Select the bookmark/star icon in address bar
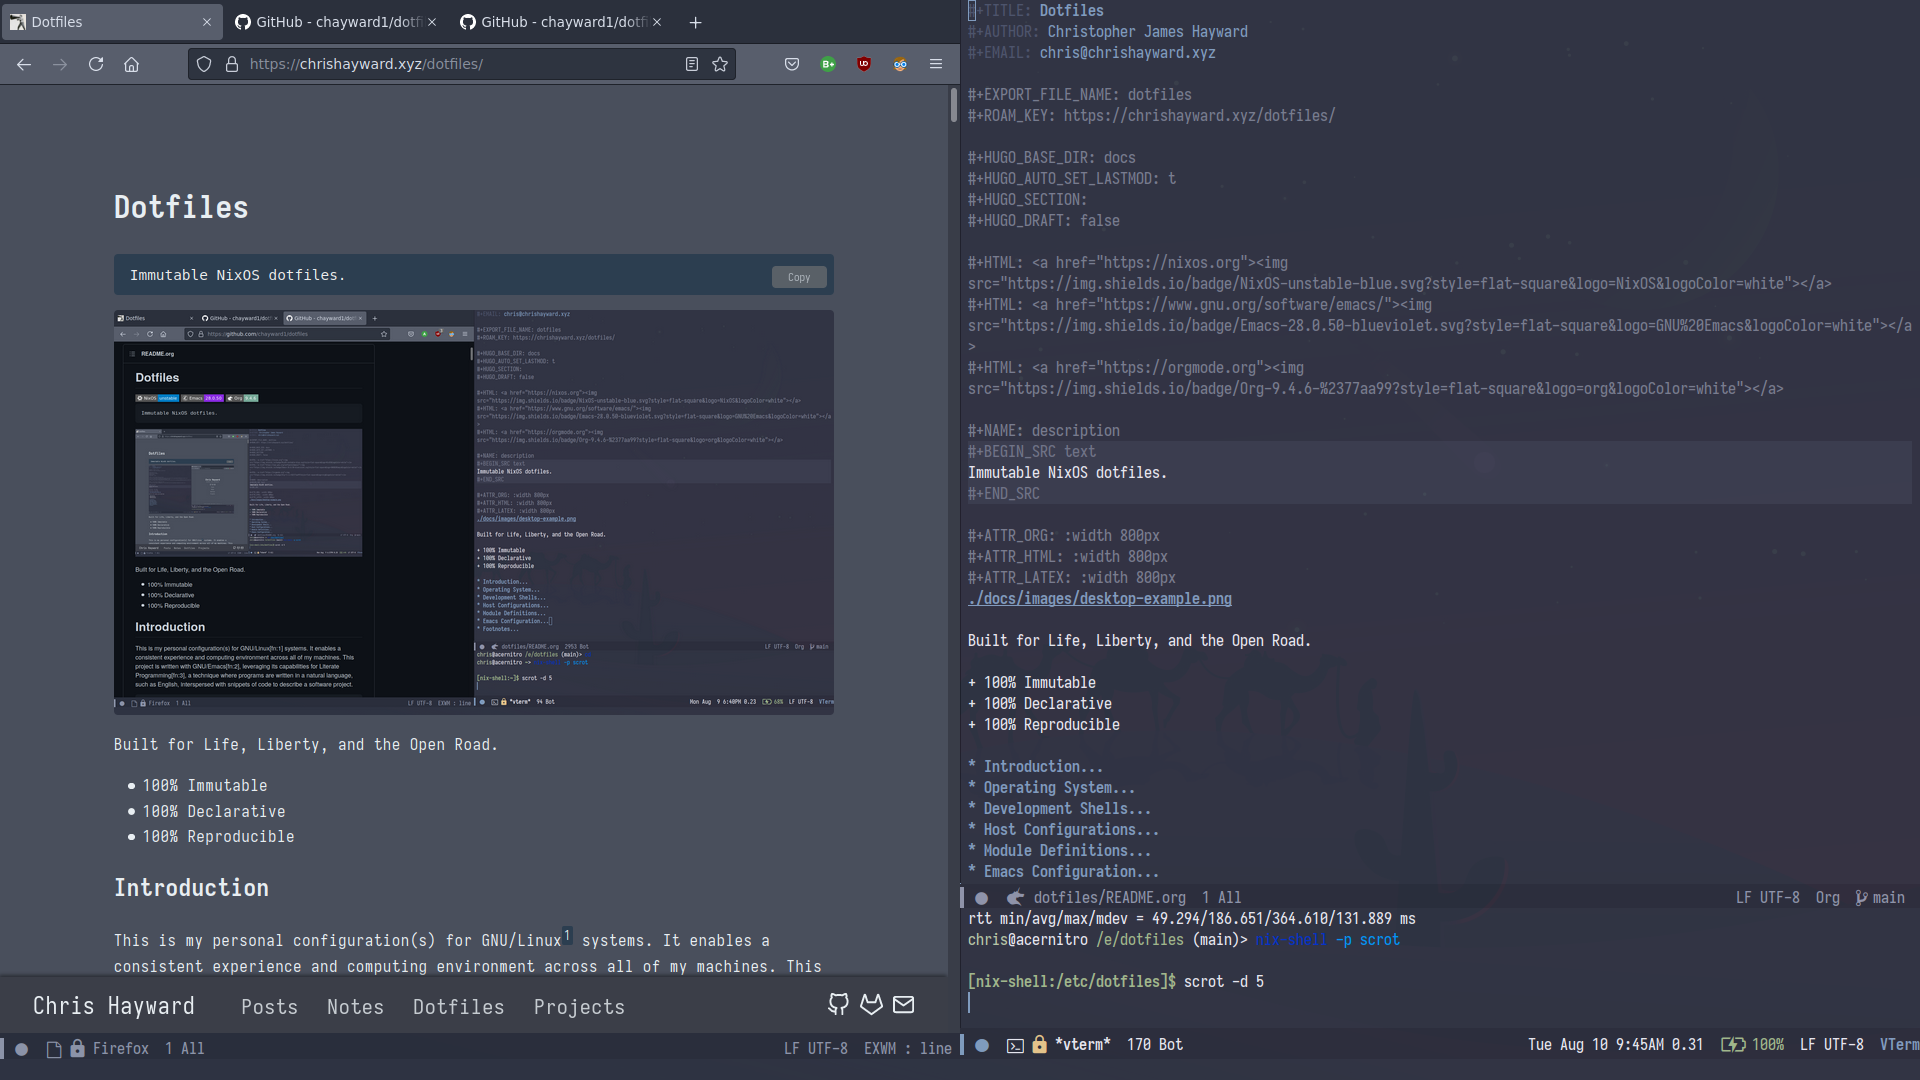Screen dimensions: 1920x1080 pos(720,63)
